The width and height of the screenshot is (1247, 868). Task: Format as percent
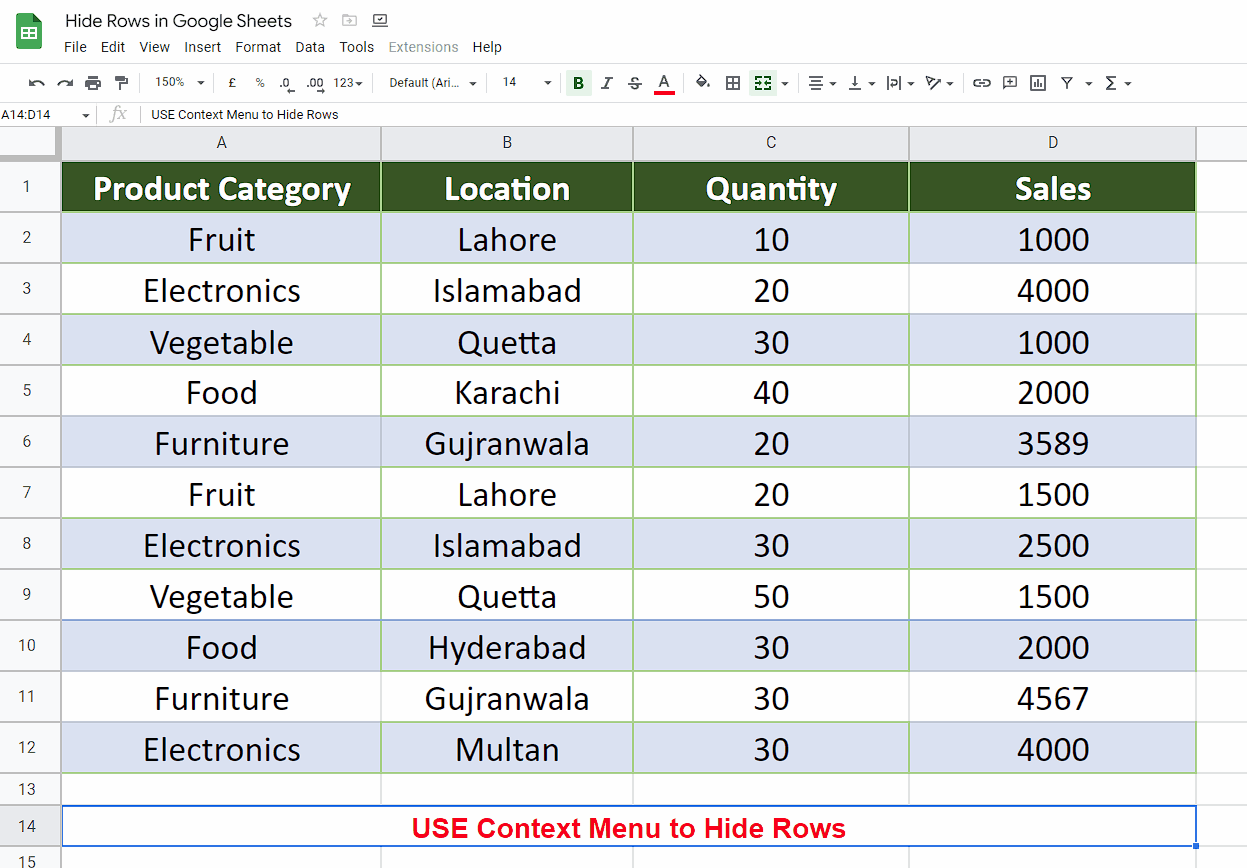click(260, 83)
